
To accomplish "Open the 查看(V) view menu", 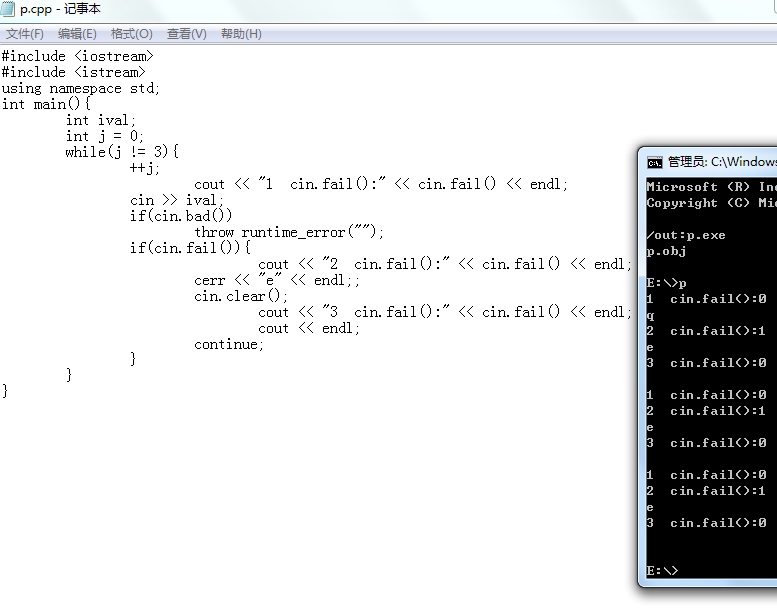I will 187,34.
